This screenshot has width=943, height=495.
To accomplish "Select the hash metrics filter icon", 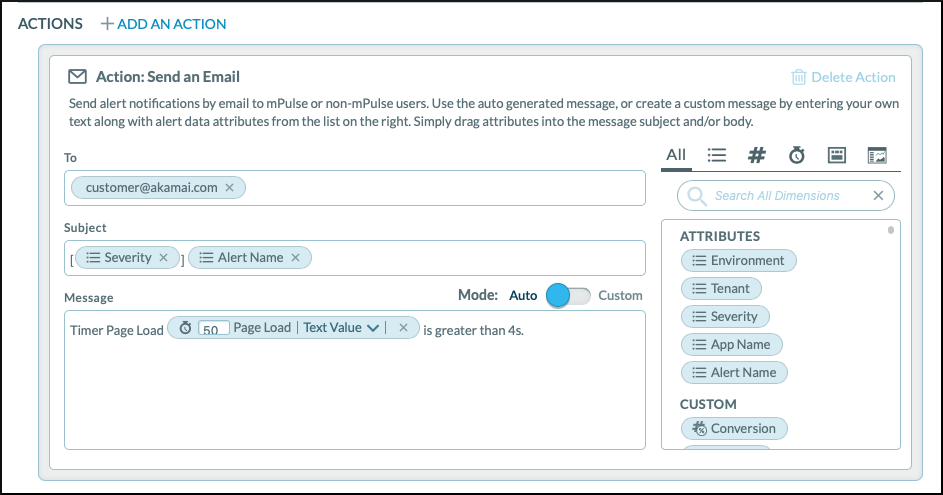I will click(x=757, y=155).
